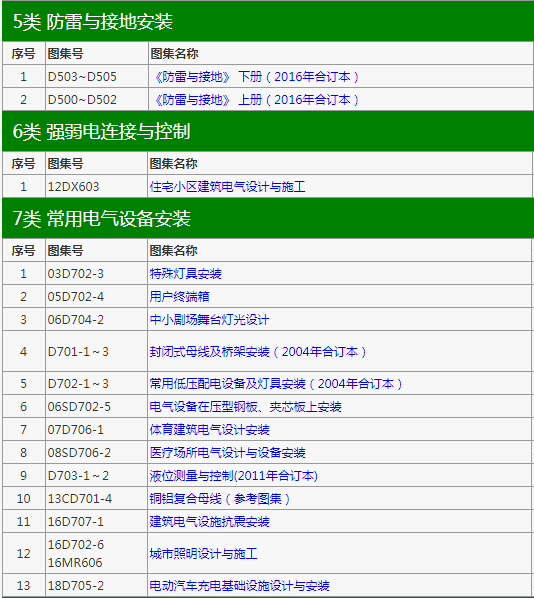Open 住宅小区建筑电气设计与施工 link

click(227, 186)
